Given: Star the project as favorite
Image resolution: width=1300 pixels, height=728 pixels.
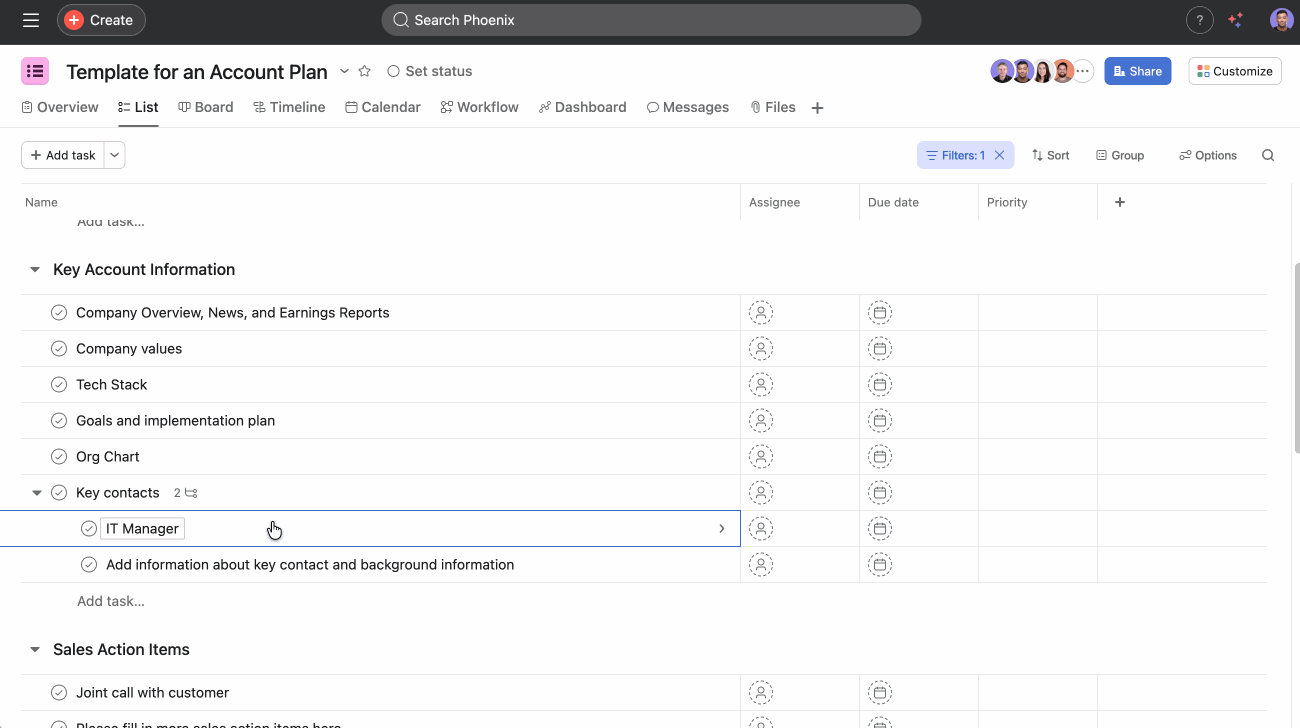Looking at the screenshot, I should pyautogui.click(x=365, y=71).
